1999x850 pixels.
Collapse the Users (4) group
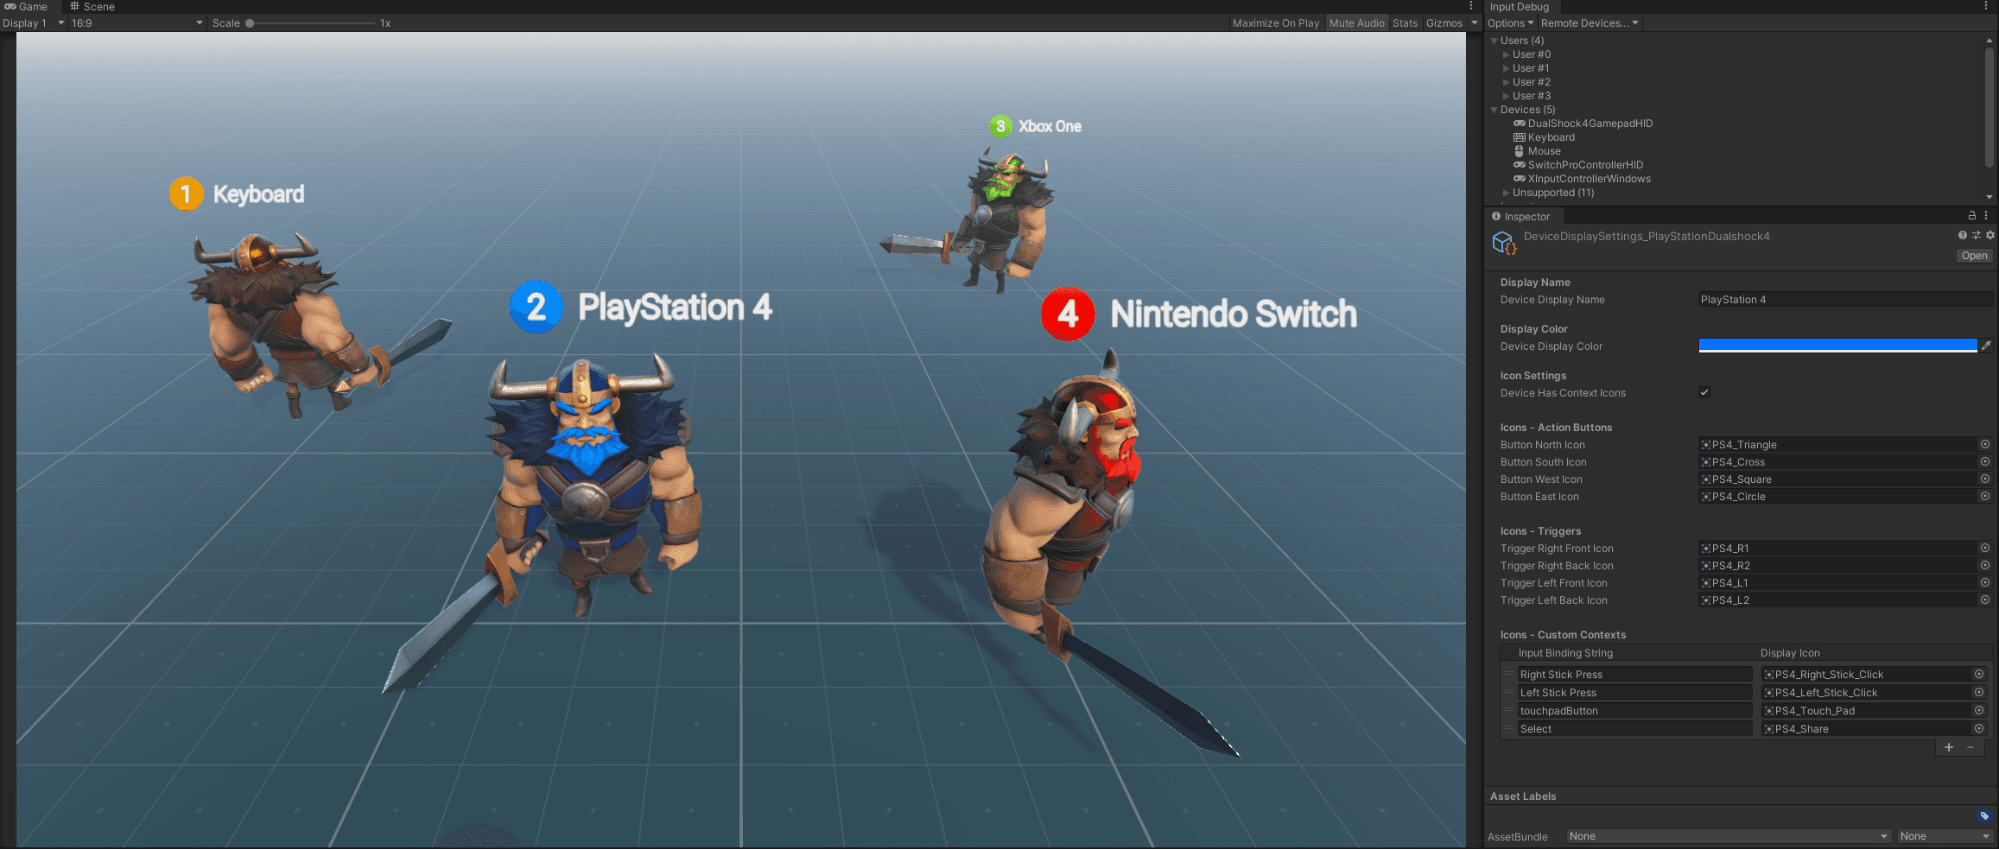1494,41
